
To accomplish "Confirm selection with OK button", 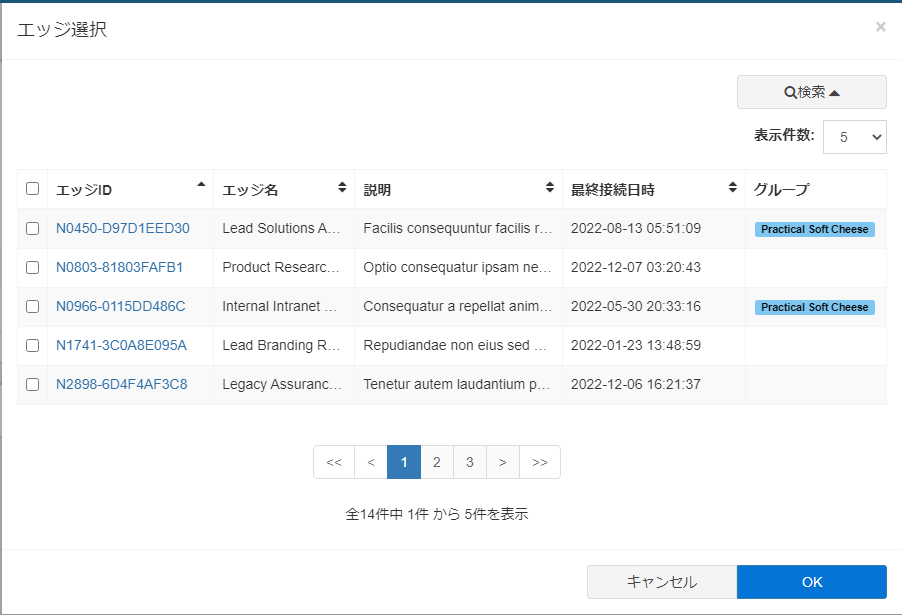I will [x=811, y=582].
